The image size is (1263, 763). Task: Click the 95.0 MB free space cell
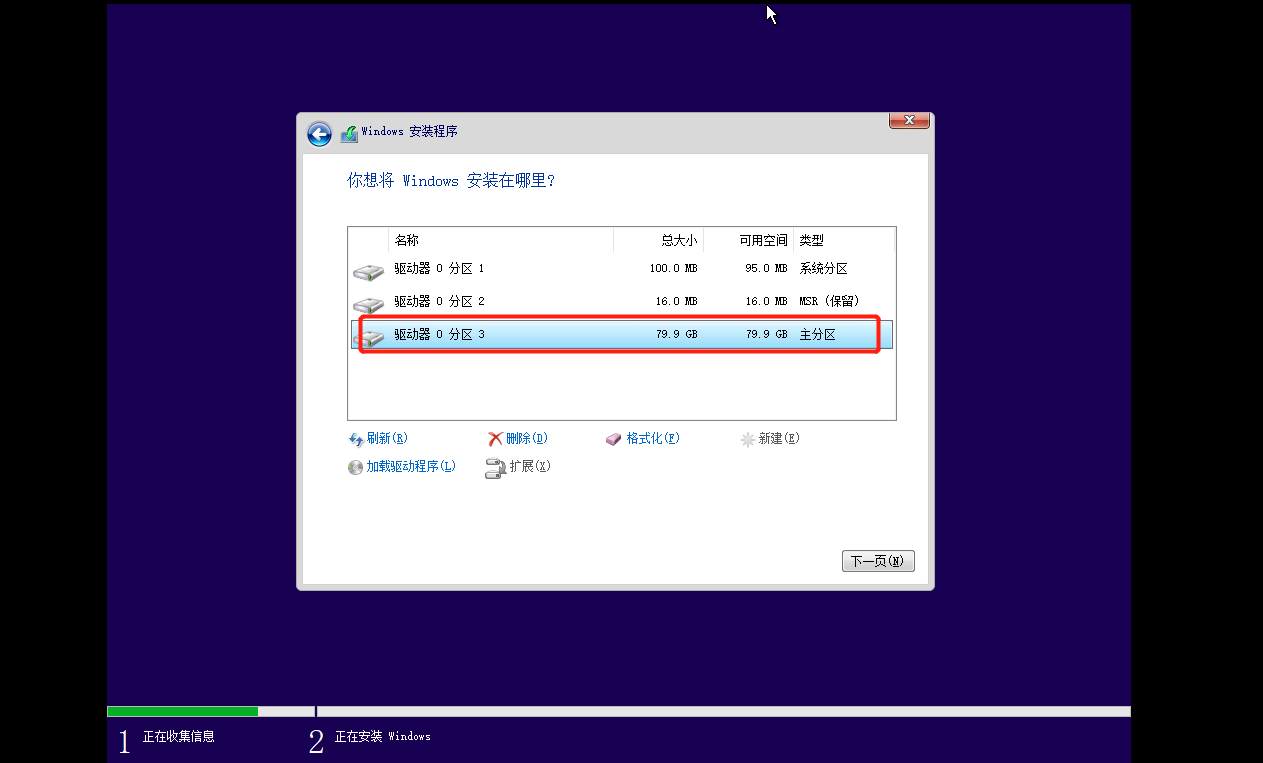pos(766,269)
